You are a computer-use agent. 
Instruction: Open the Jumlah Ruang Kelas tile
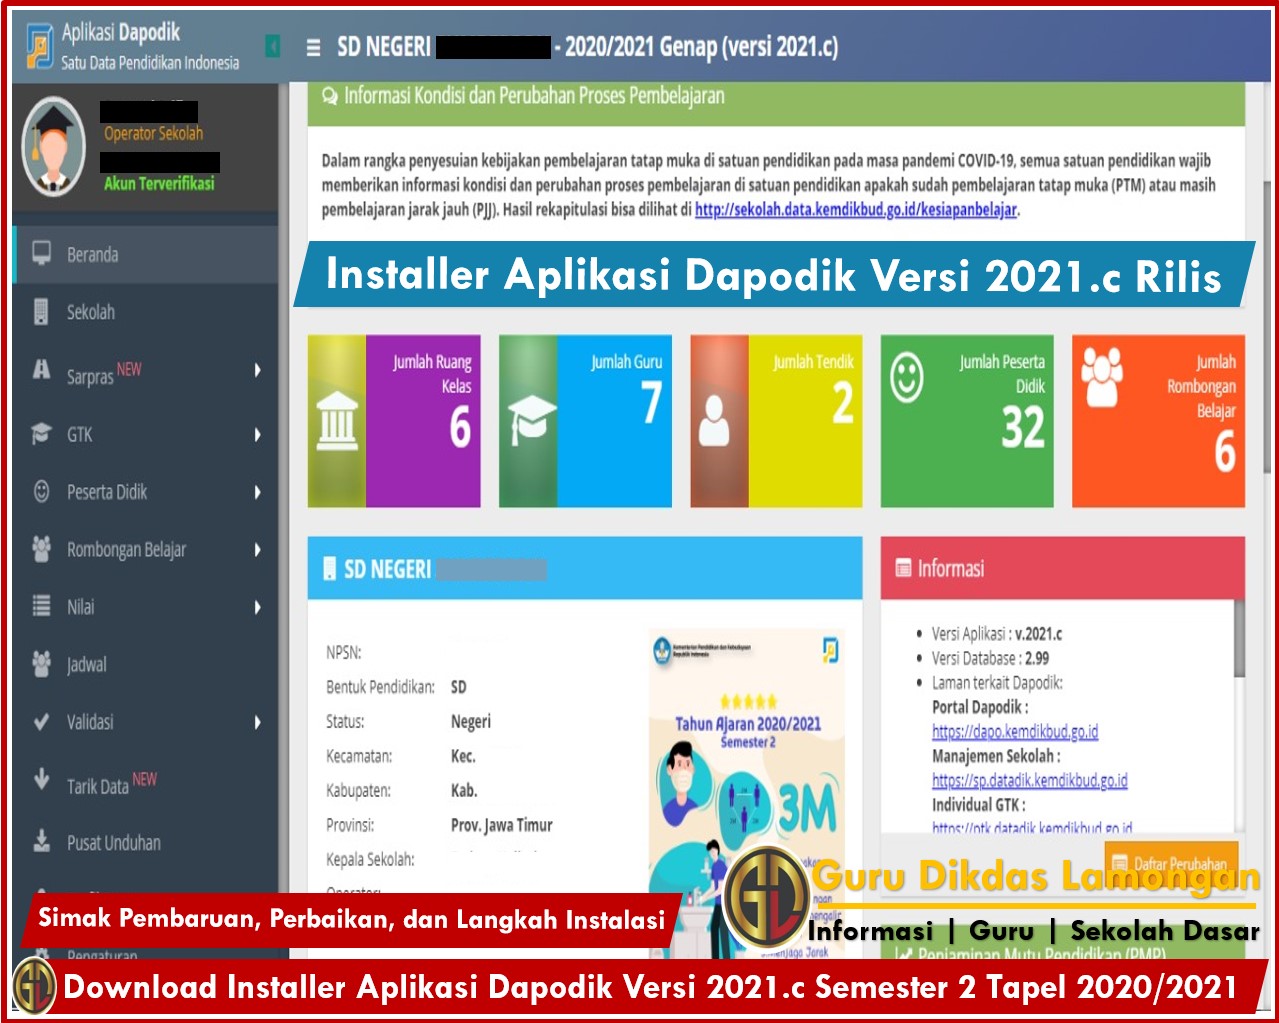pyautogui.click(x=394, y=421)
